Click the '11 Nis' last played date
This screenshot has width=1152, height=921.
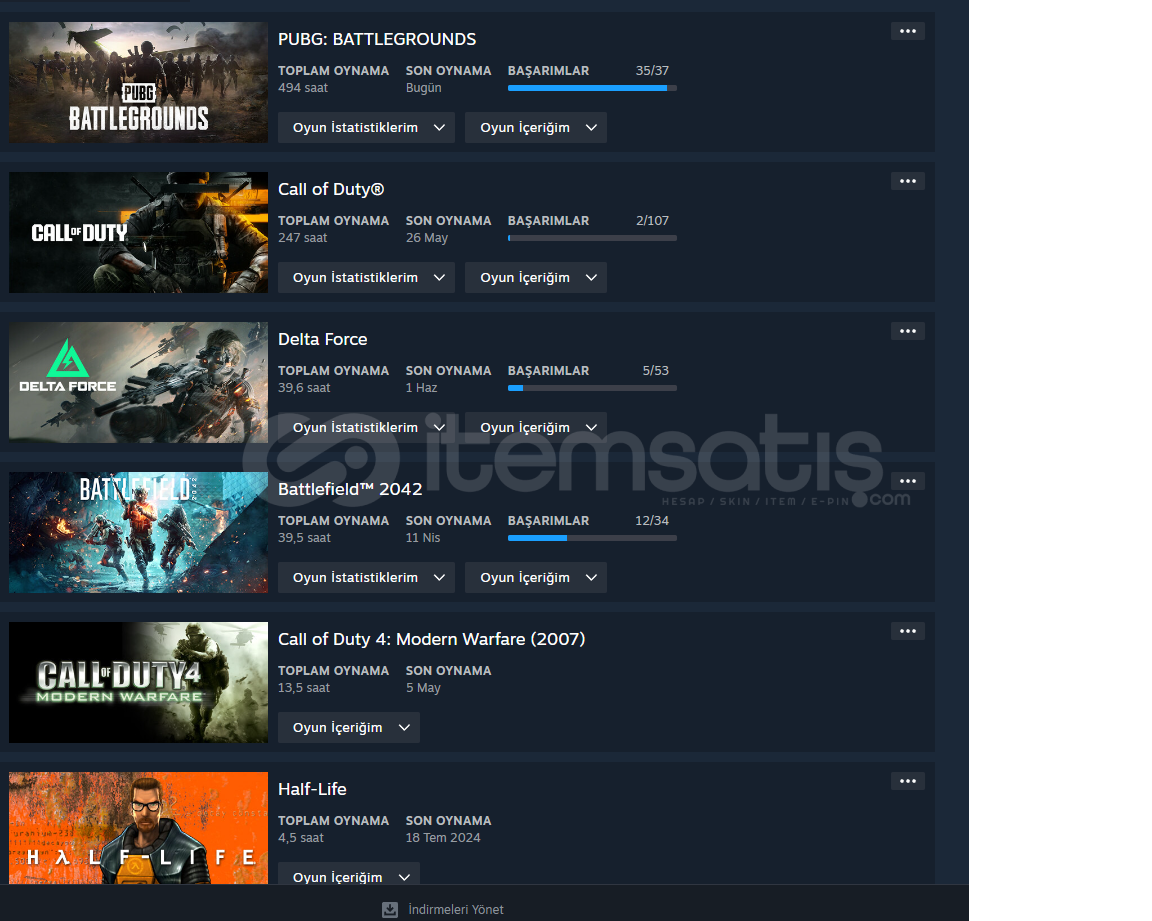(x=422, y=537)
